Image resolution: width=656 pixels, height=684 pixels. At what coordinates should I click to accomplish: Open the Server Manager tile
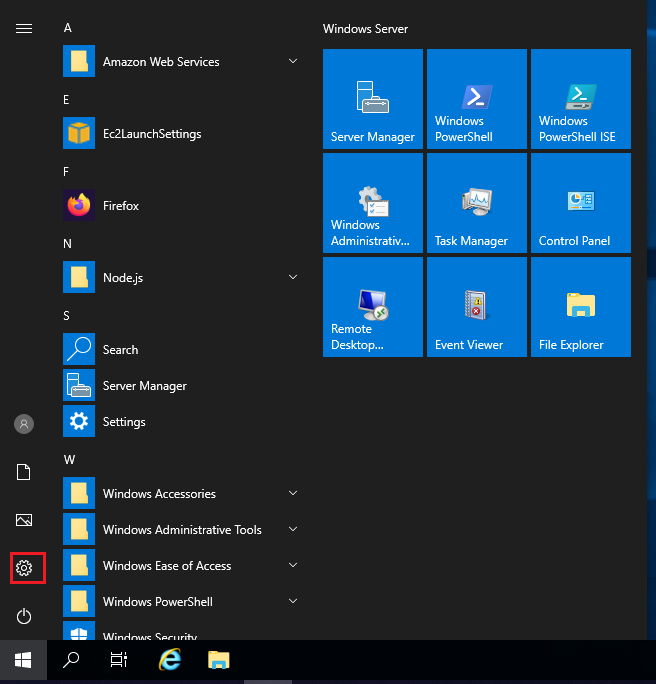373,99
